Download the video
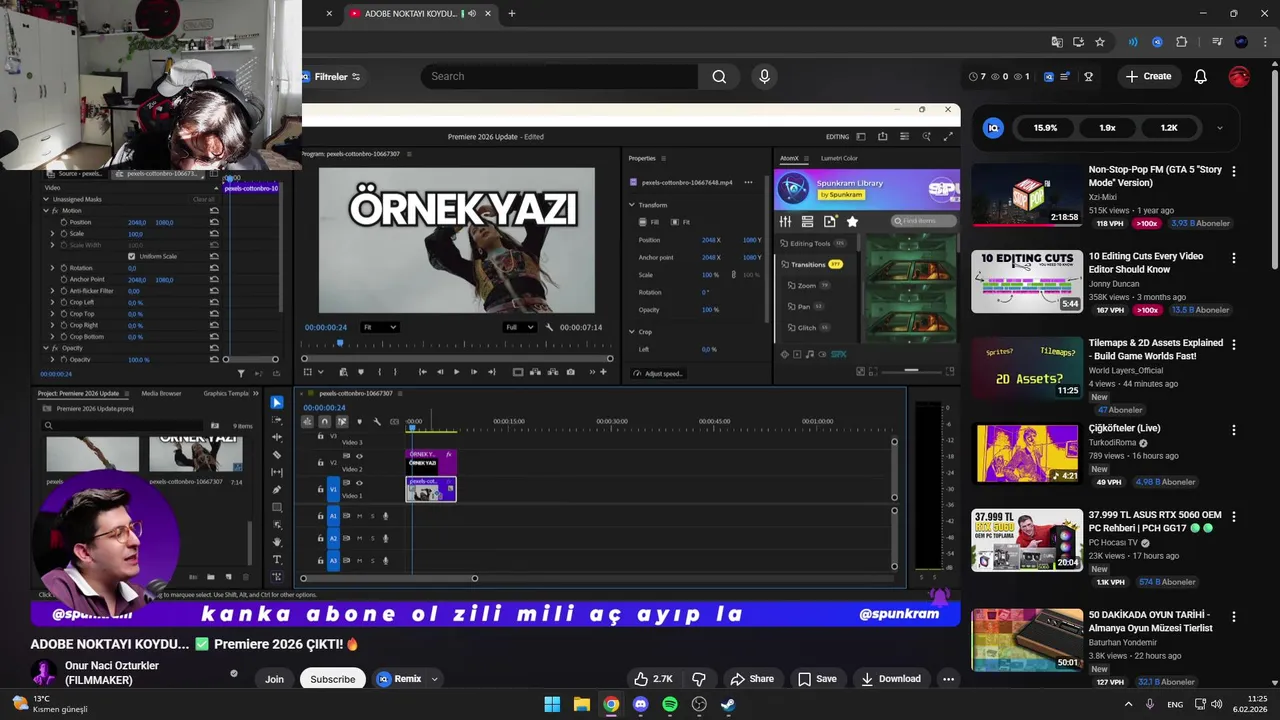The image size is (1280, 720). tap(890, 679)
